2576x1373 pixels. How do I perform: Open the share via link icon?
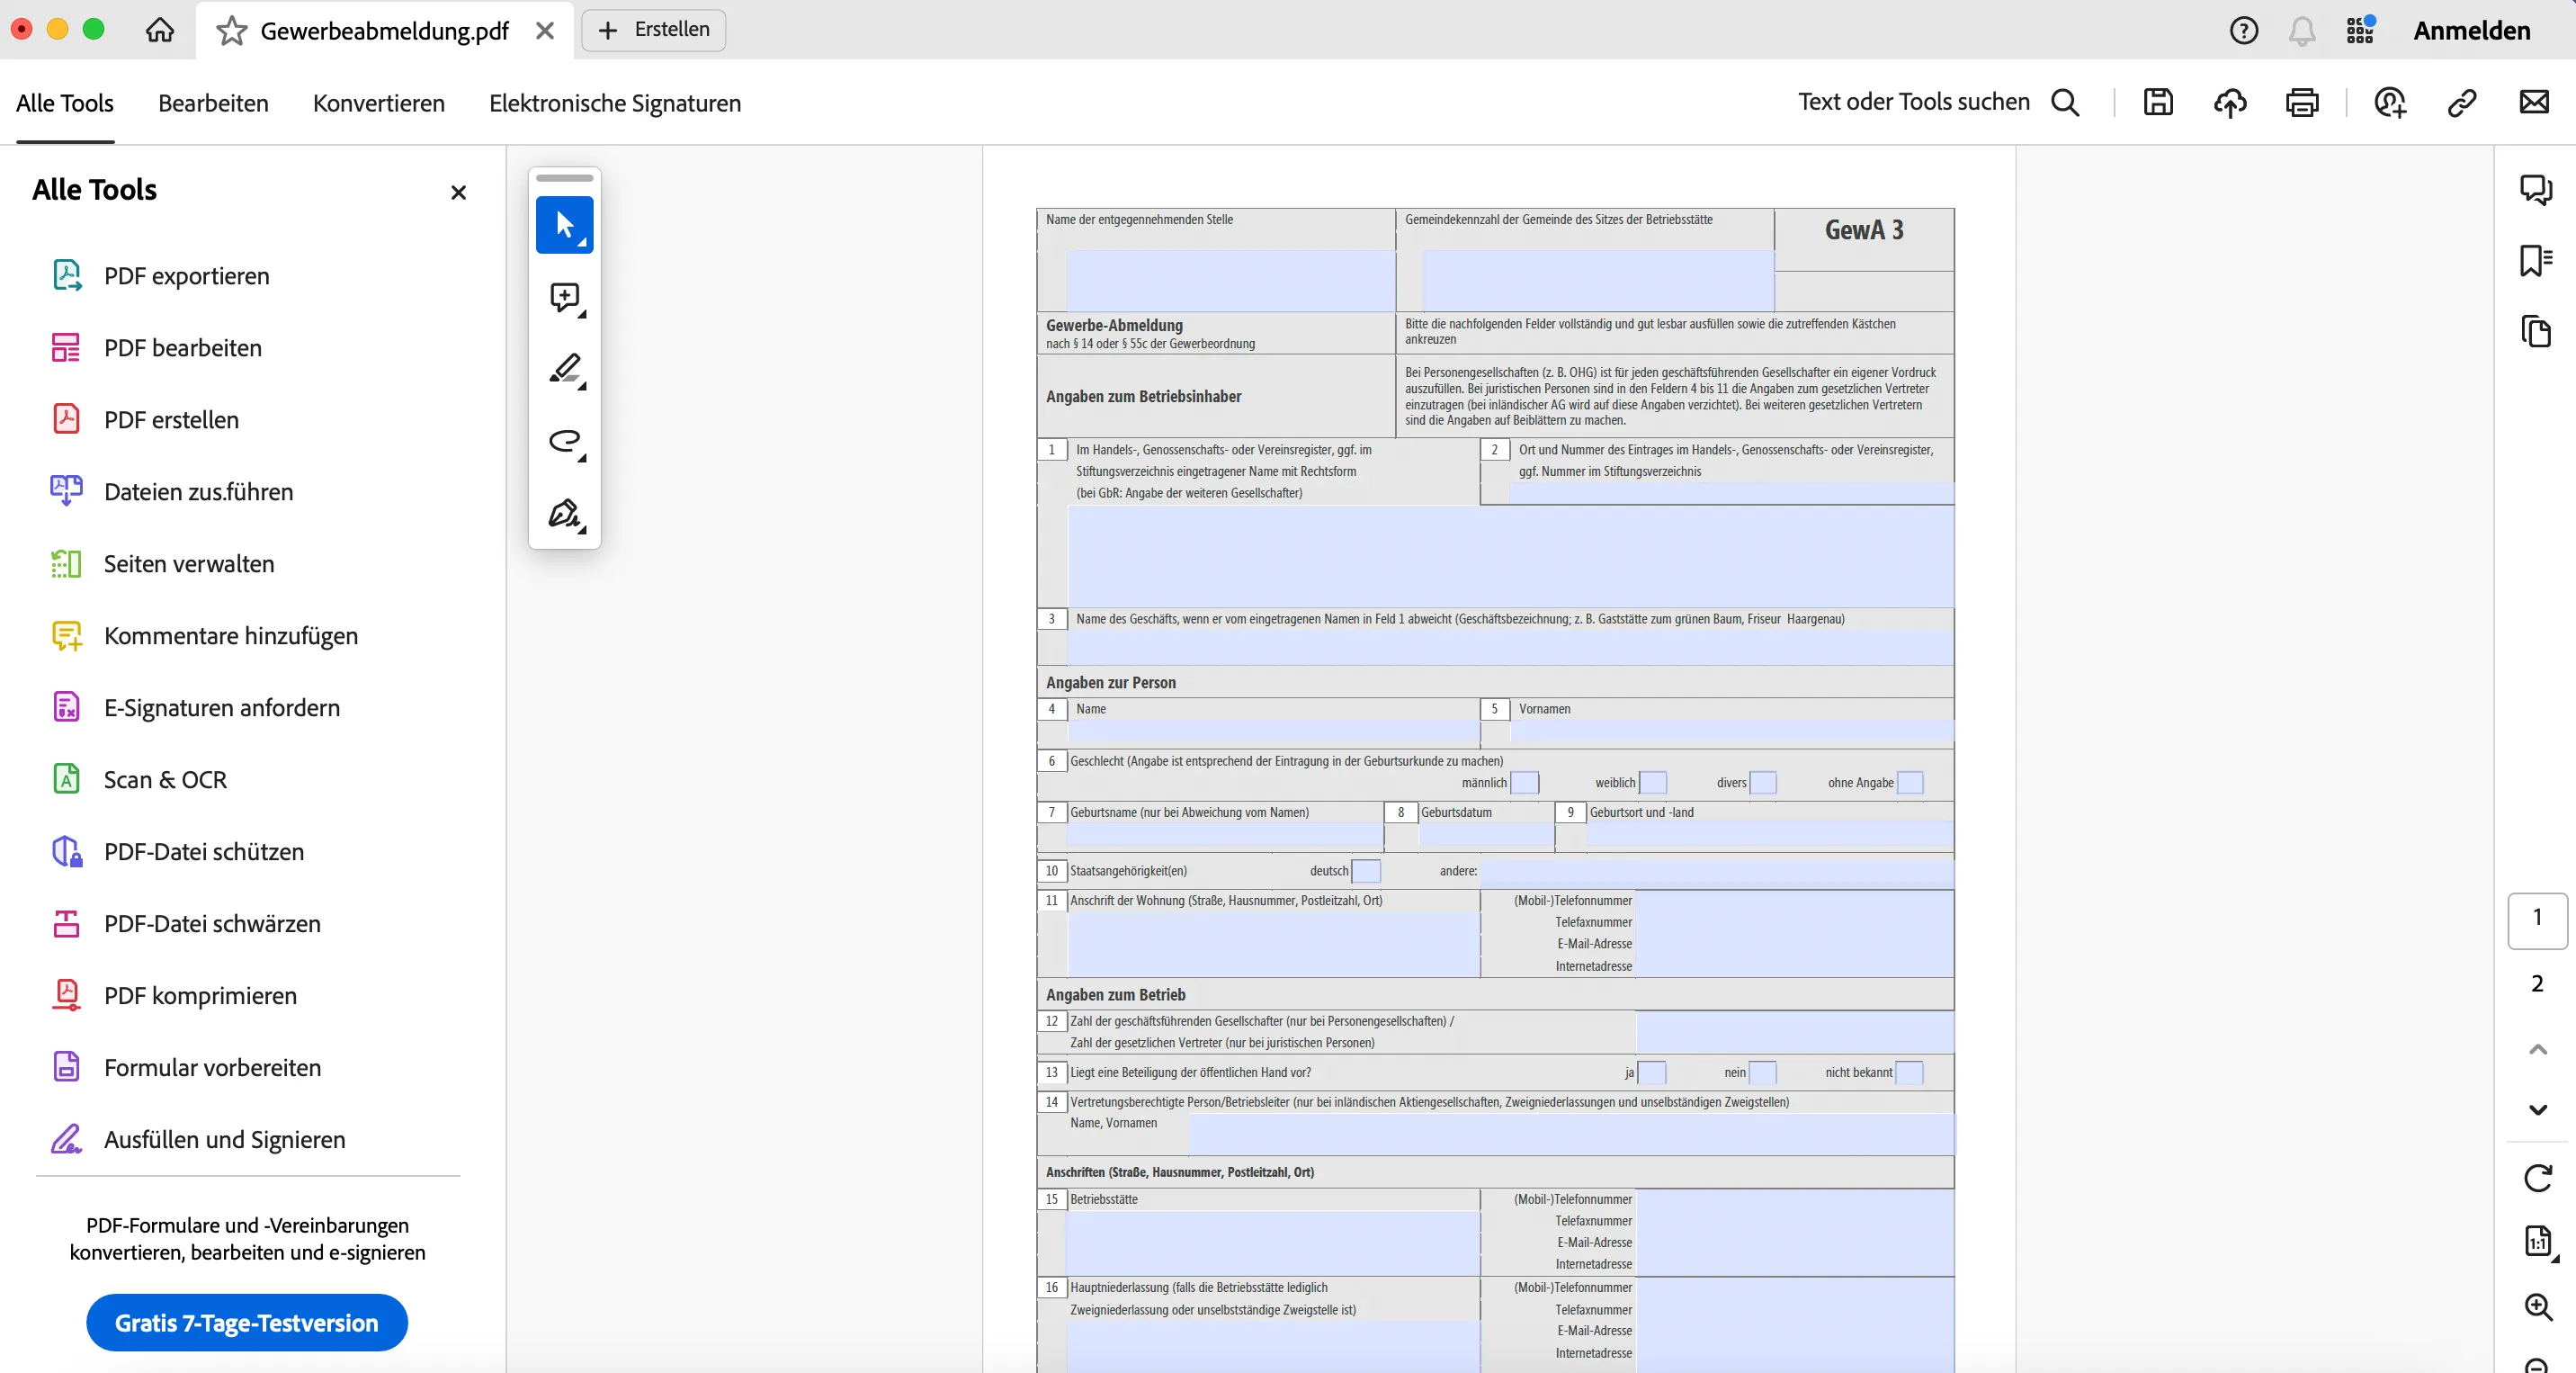pos(2462,103)
